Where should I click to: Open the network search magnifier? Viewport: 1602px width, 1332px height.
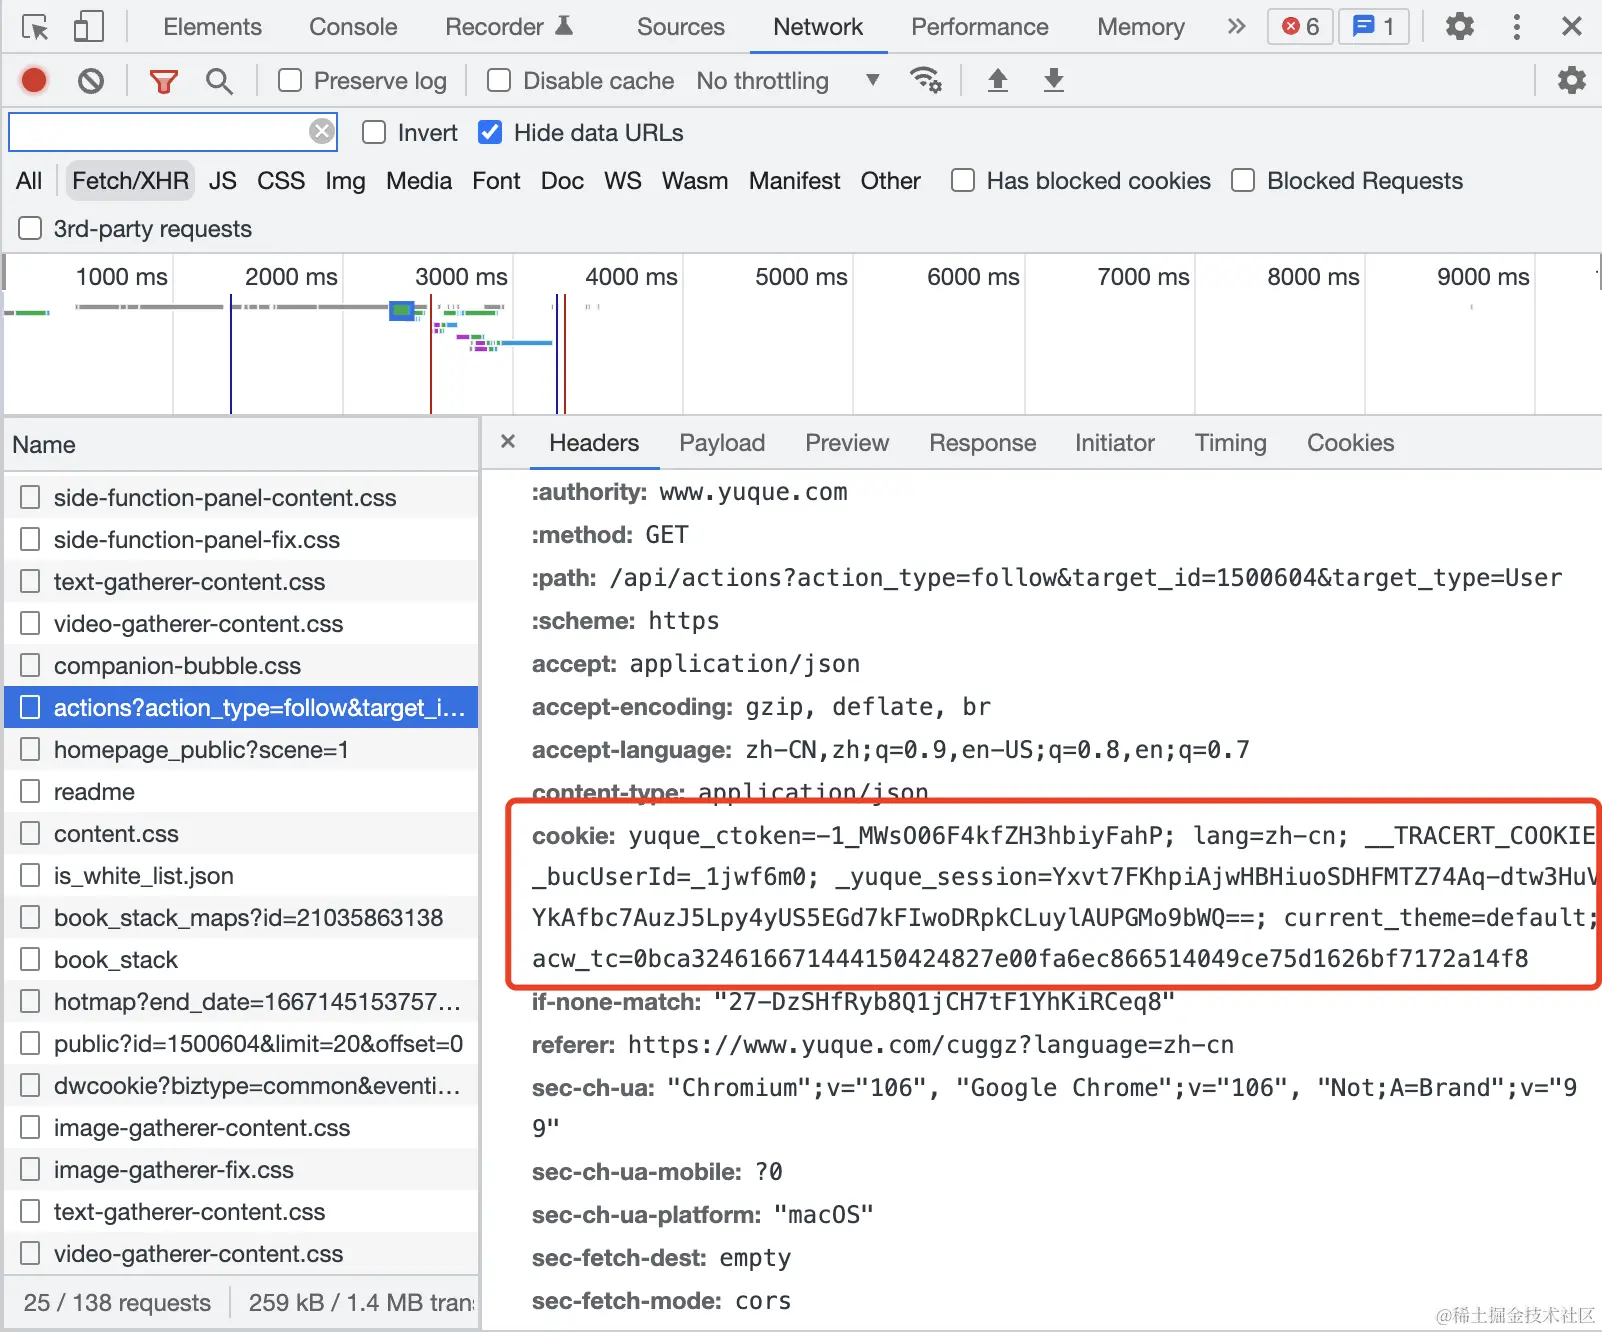coord(219,81)
